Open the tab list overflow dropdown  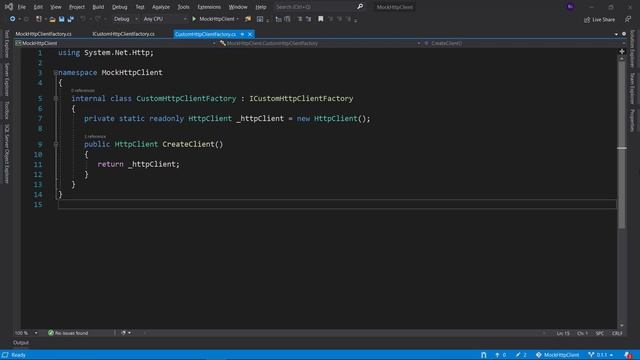click(x=616, y=34)
